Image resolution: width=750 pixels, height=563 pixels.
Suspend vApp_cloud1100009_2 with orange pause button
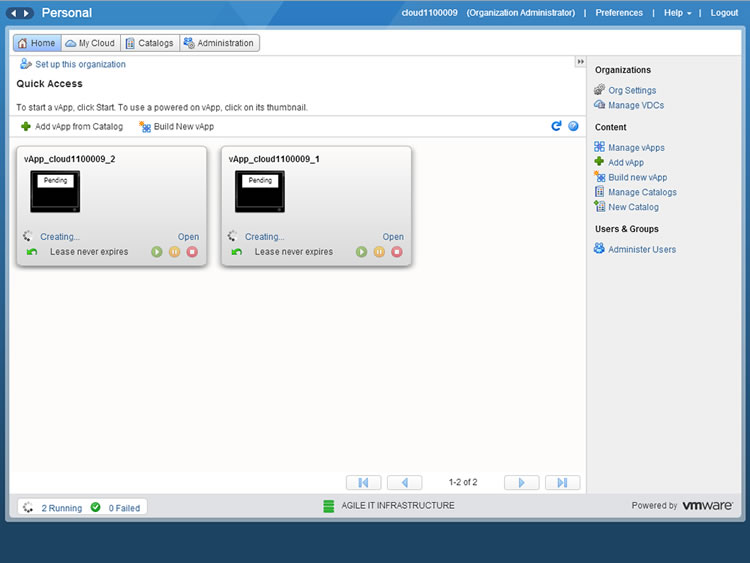click(x=175, y=252)
